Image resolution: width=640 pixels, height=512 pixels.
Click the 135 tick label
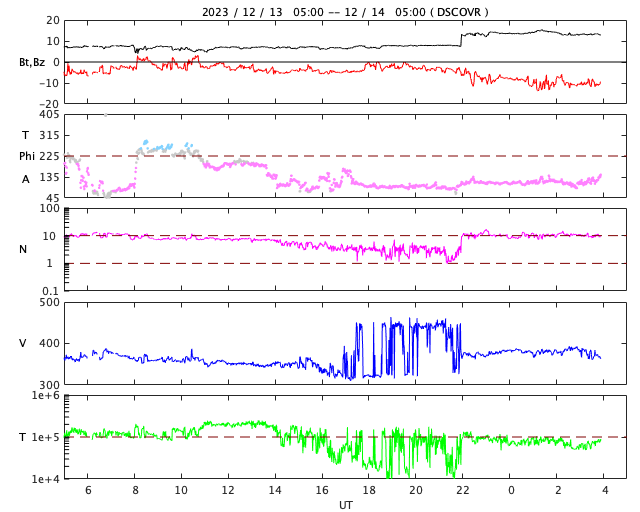49,177
